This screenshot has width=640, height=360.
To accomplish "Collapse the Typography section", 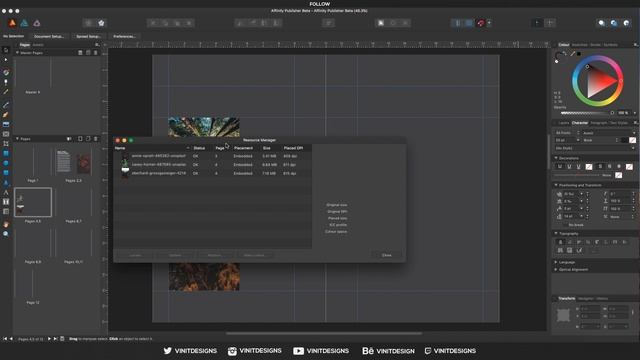I will coord(556,233).
